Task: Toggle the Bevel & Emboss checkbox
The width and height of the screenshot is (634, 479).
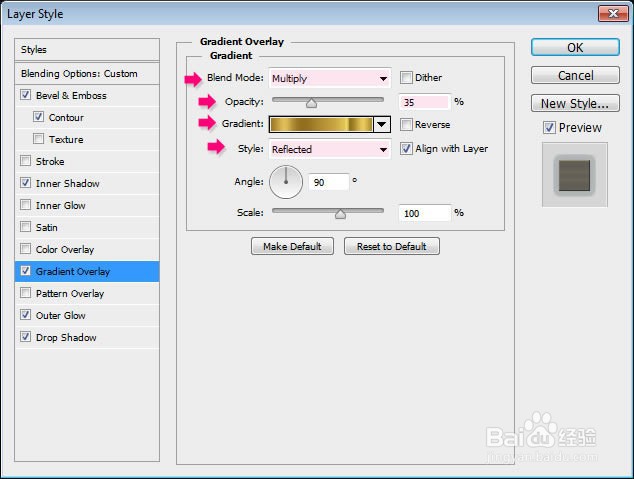Action: point(25,95)
